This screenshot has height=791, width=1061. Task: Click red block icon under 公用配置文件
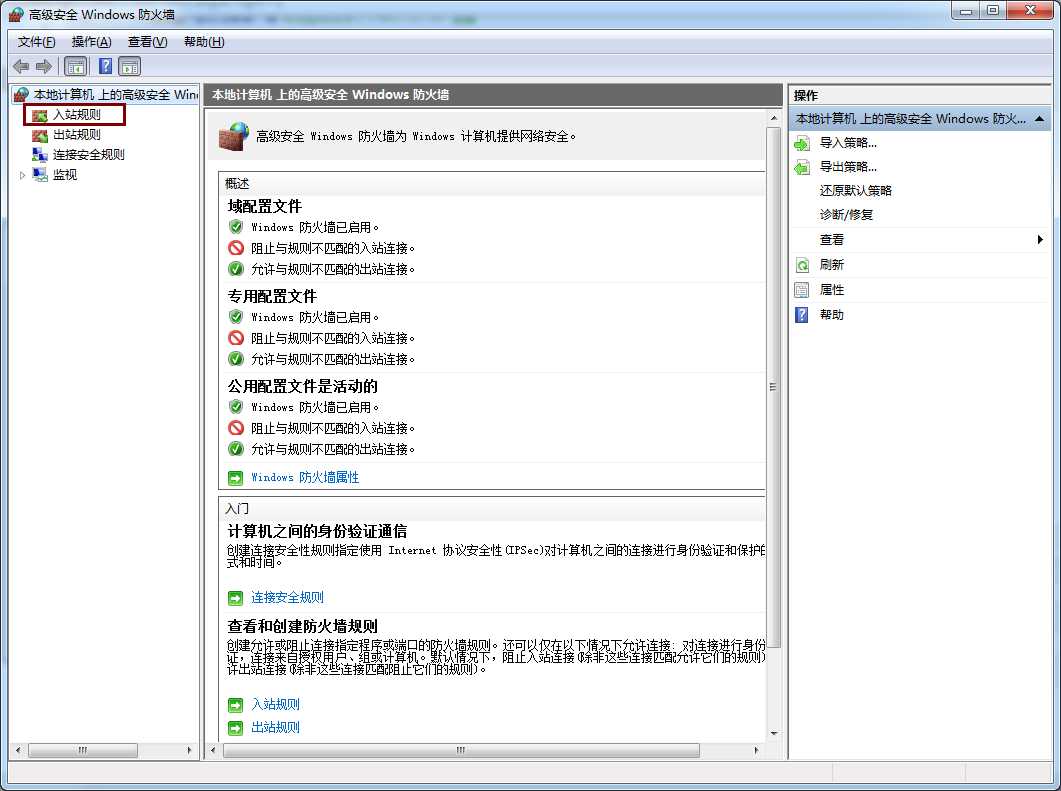[x=235, y=428]
